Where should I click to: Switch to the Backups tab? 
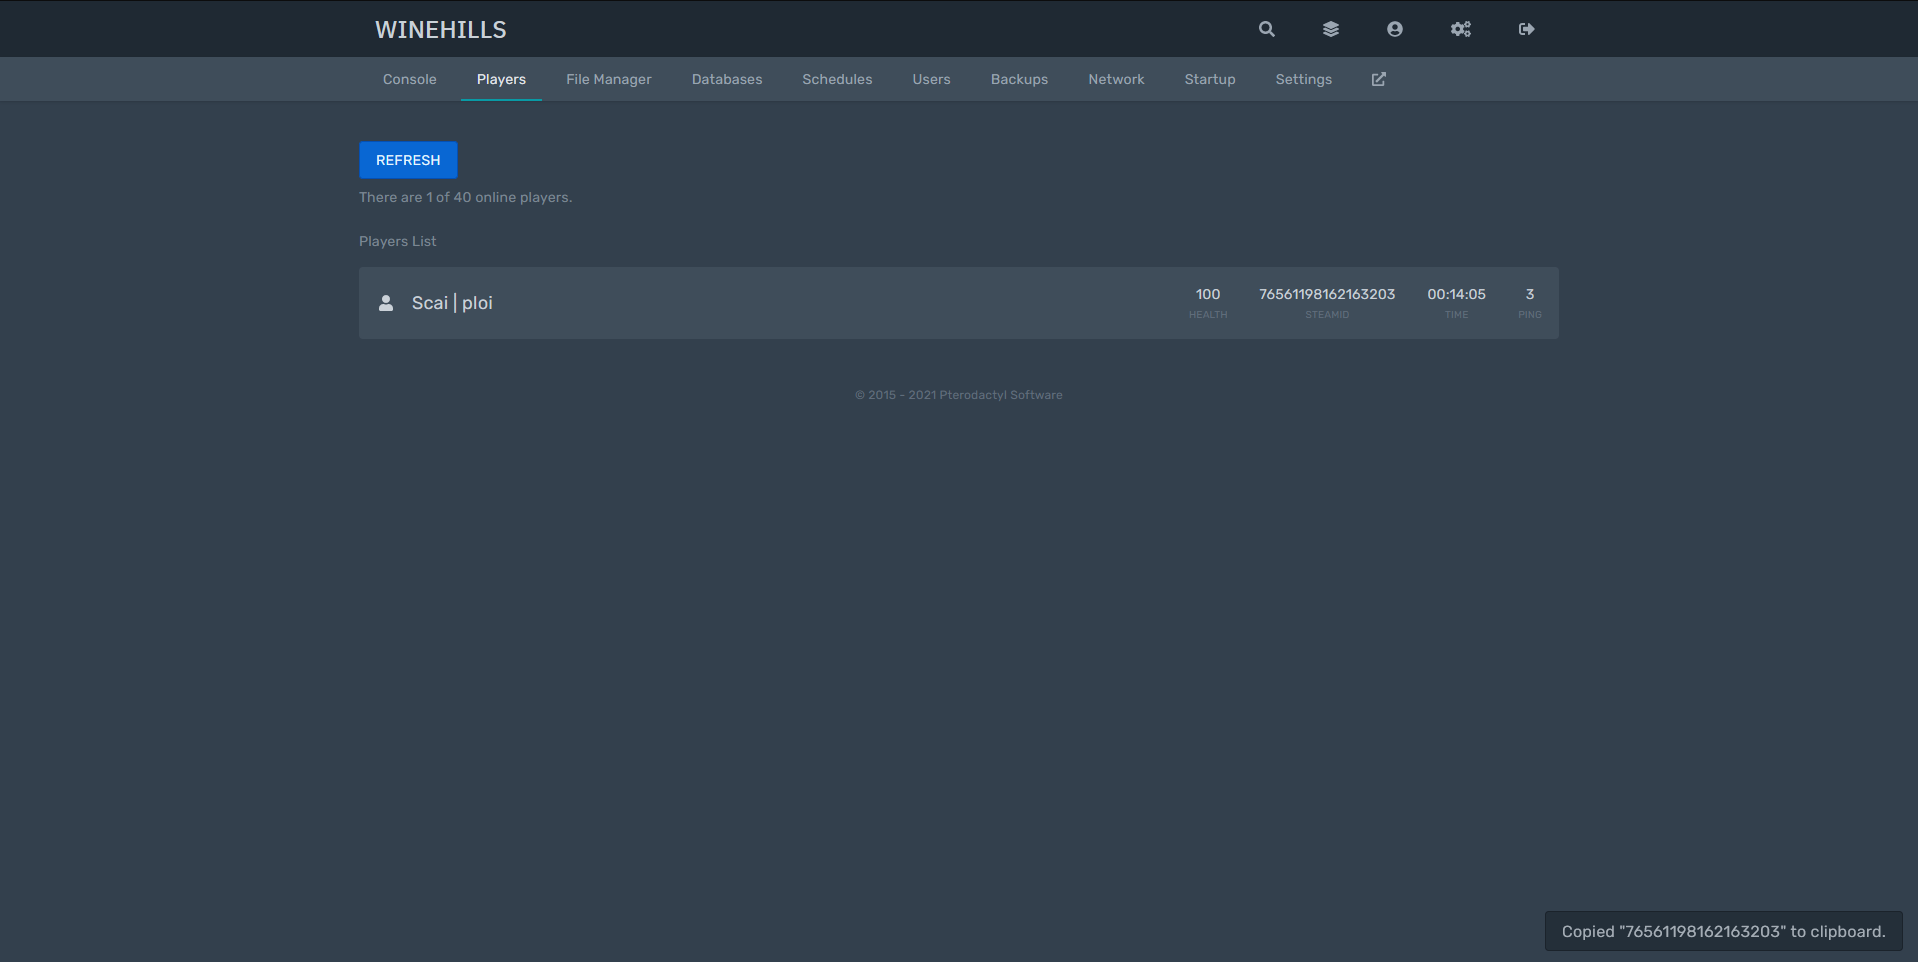[1019, 79]
